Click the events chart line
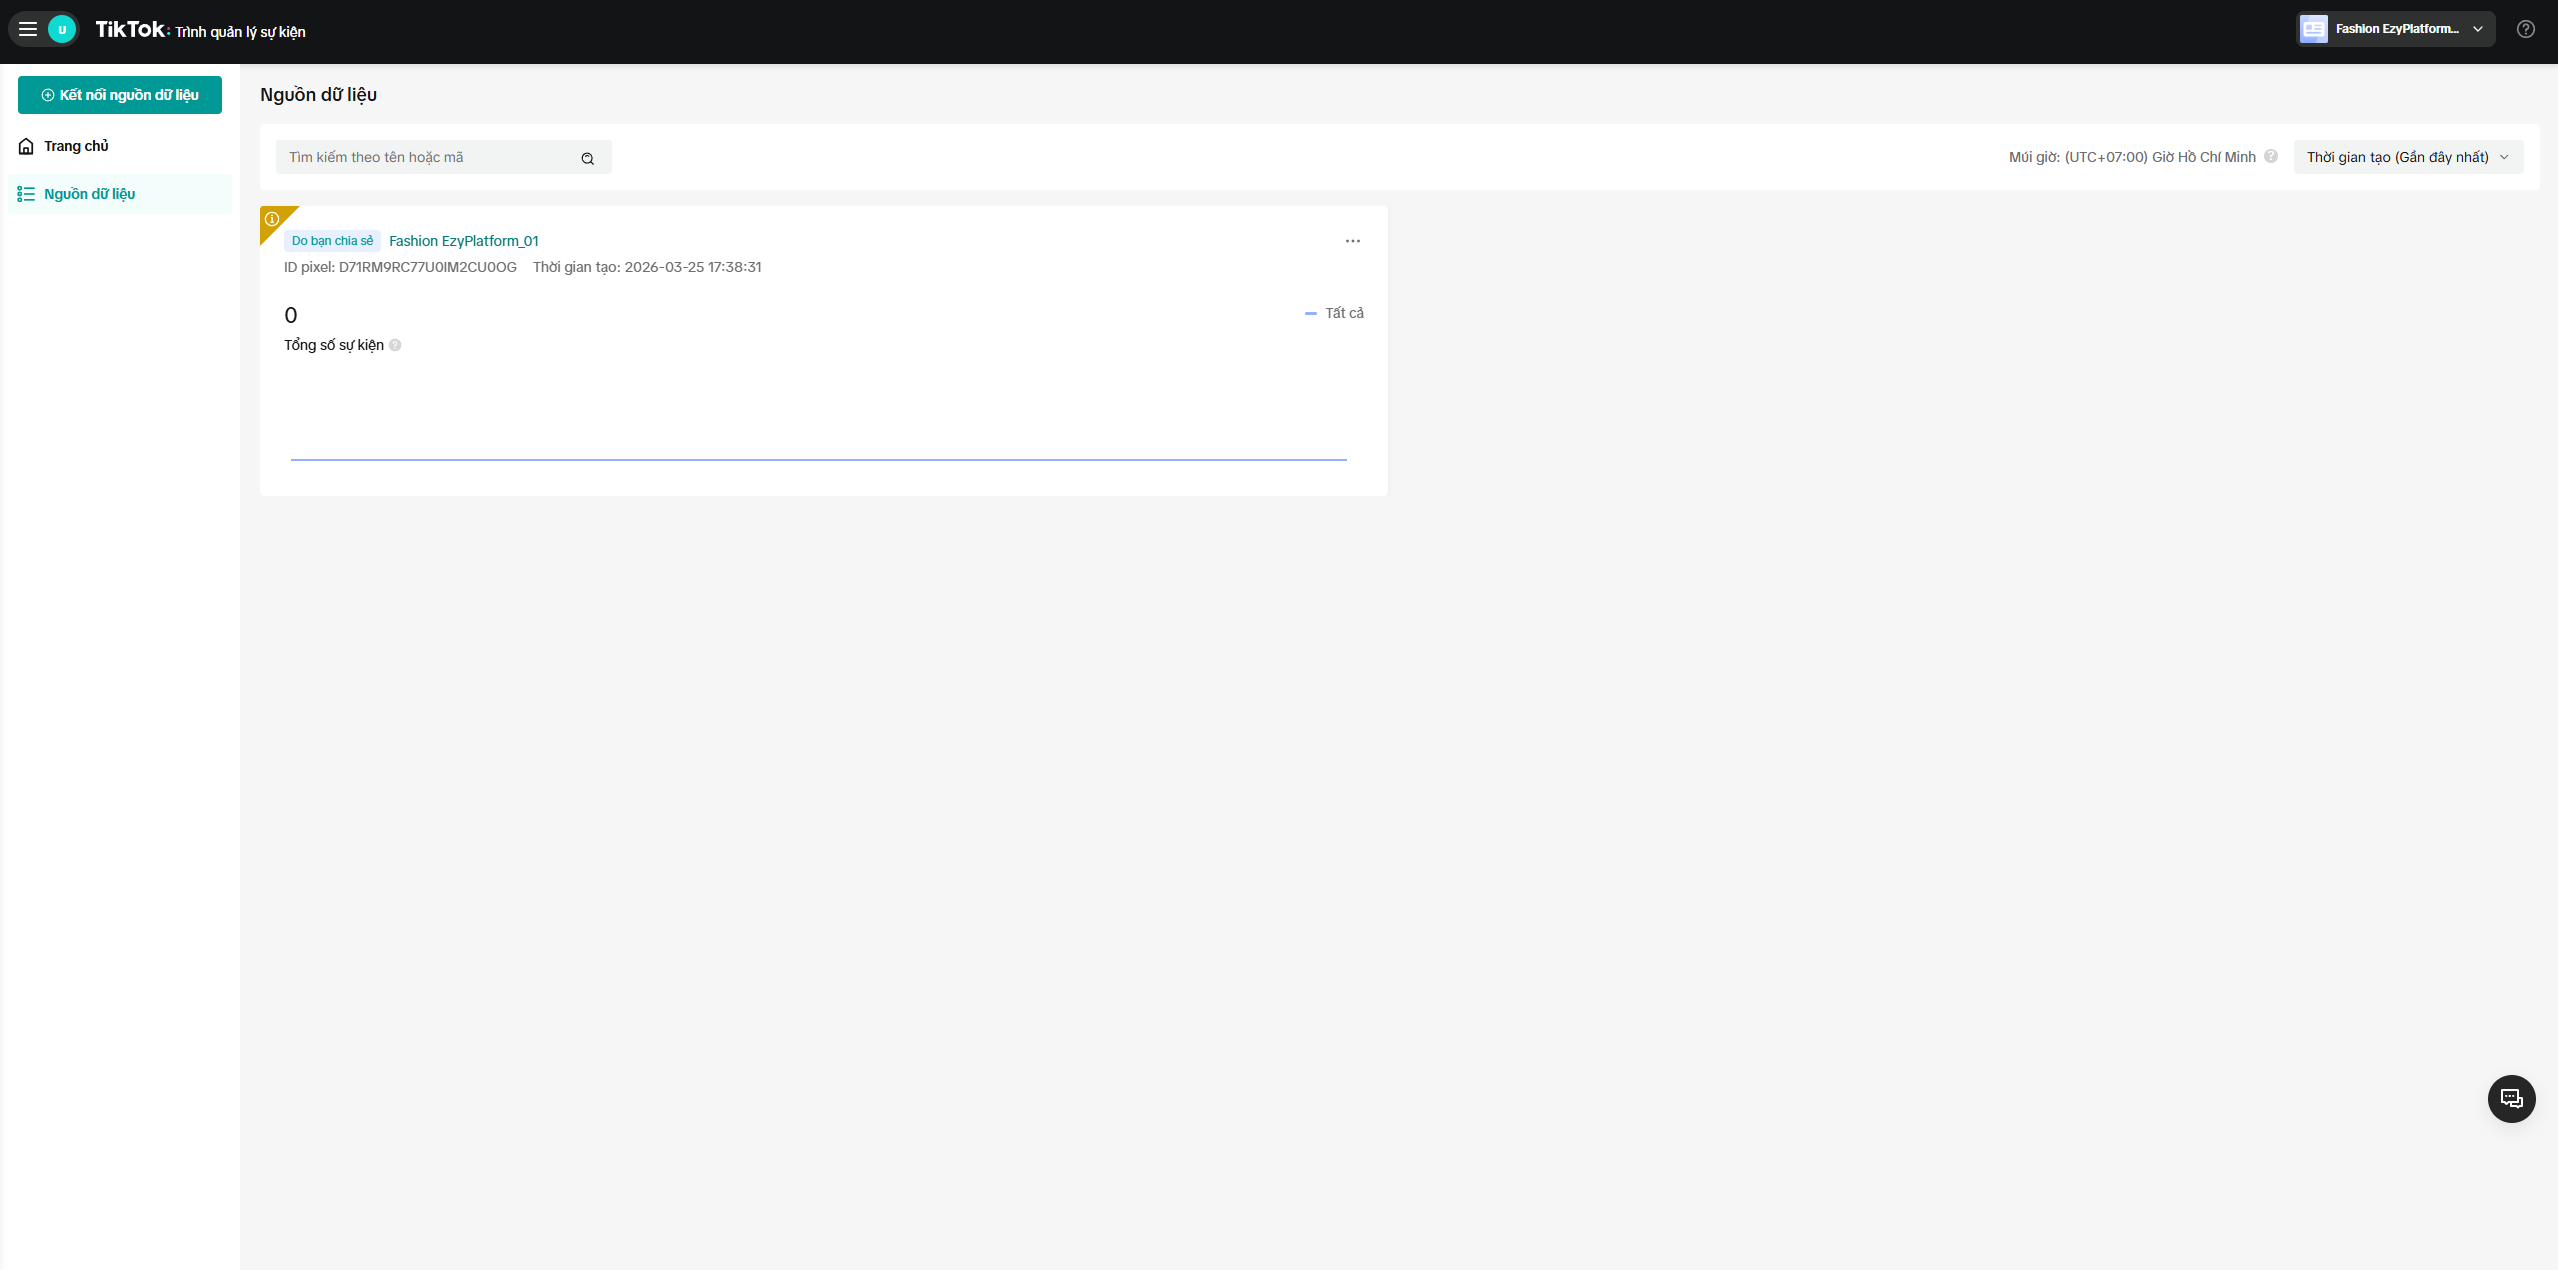 pos(818,459)
